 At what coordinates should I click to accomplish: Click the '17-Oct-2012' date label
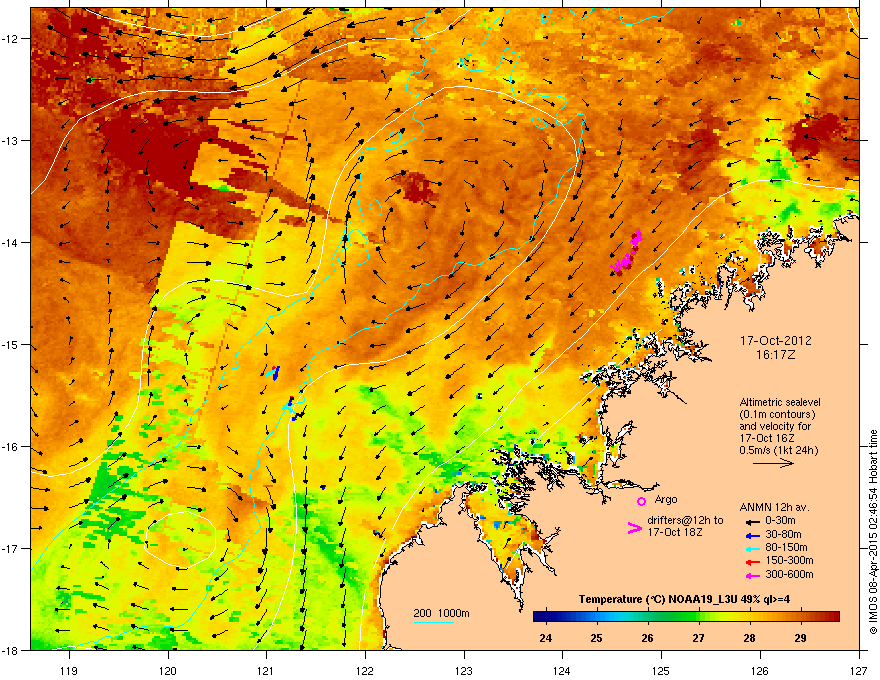tap(775, 341)
